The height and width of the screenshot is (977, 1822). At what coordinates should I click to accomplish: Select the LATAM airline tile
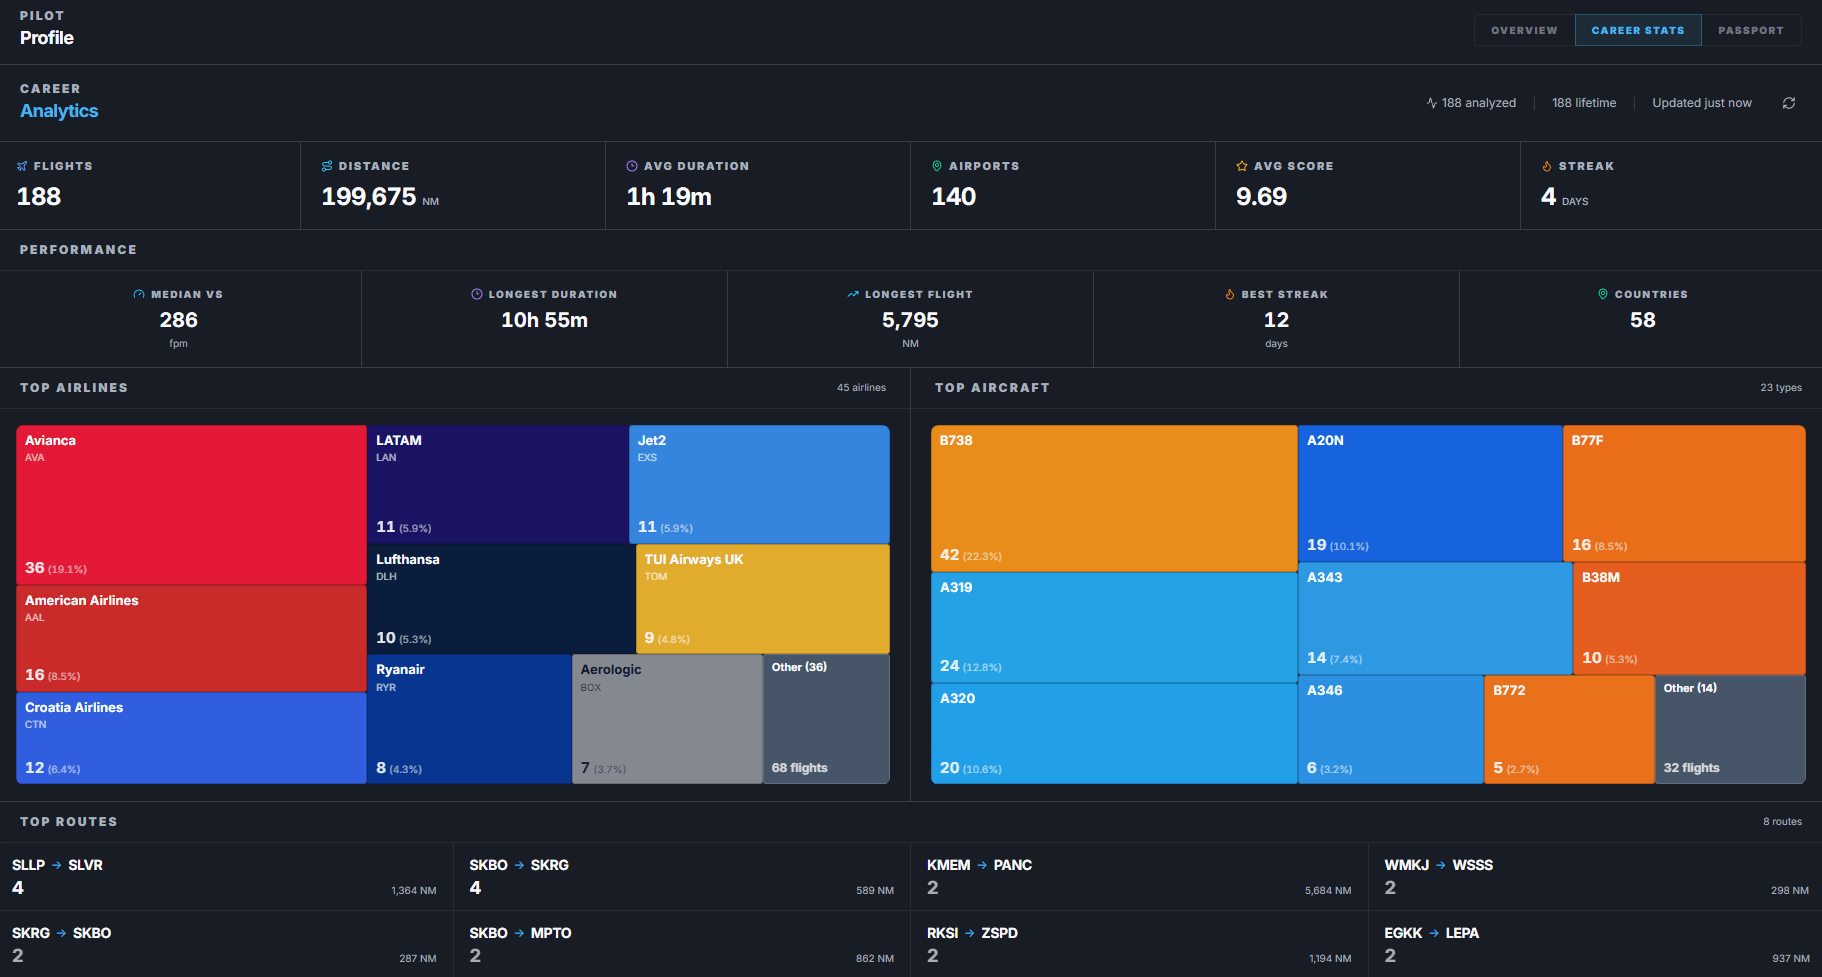(498, 484)
